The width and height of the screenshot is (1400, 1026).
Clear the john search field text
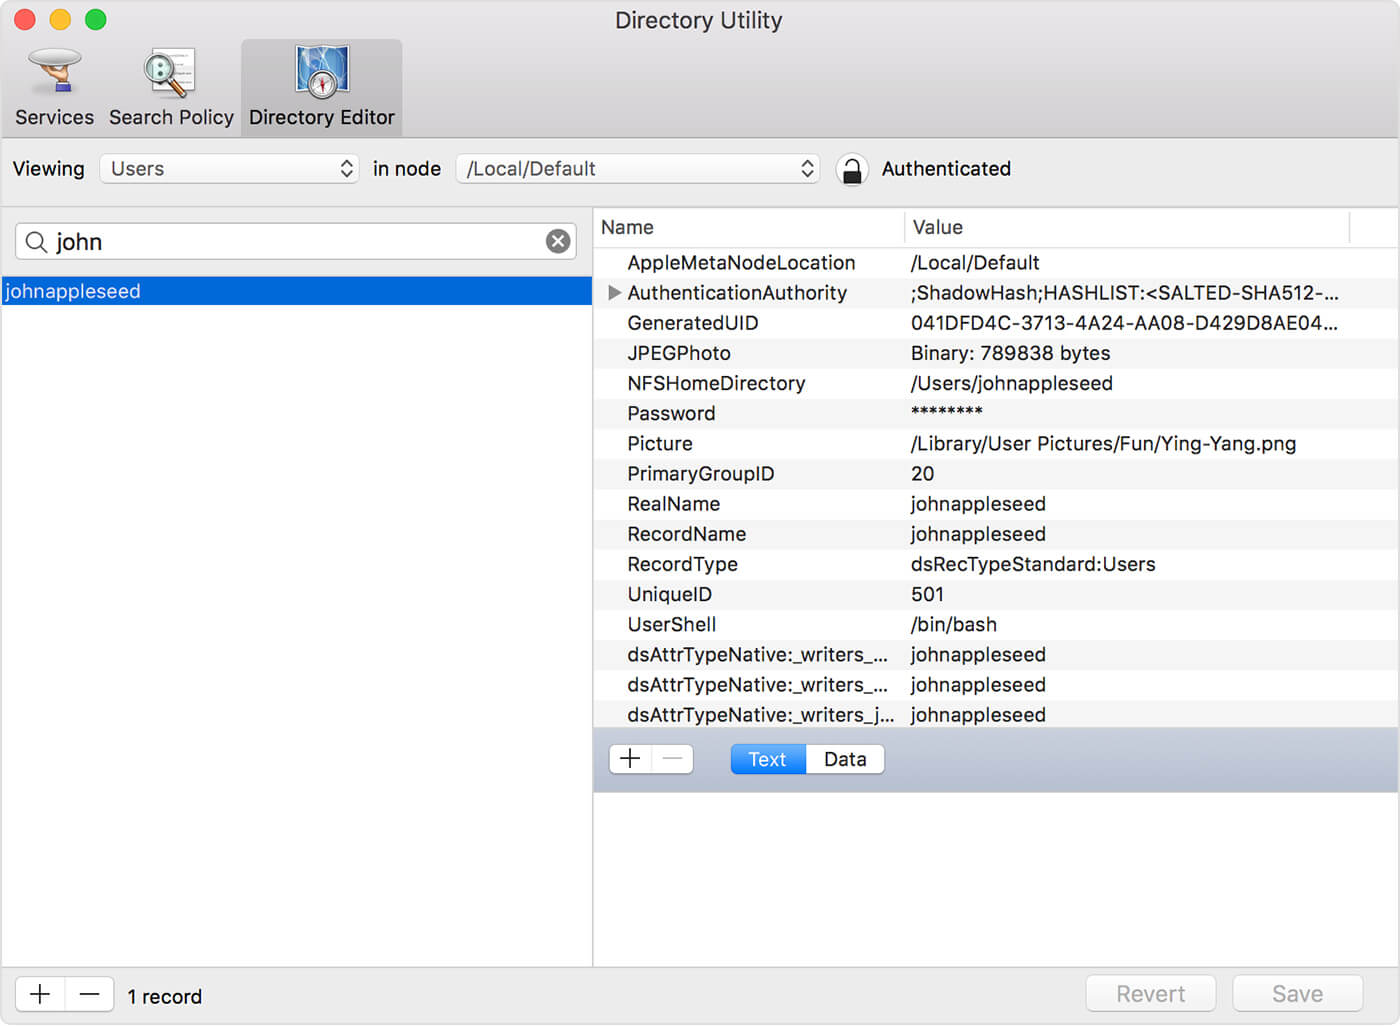pos(558,241)
